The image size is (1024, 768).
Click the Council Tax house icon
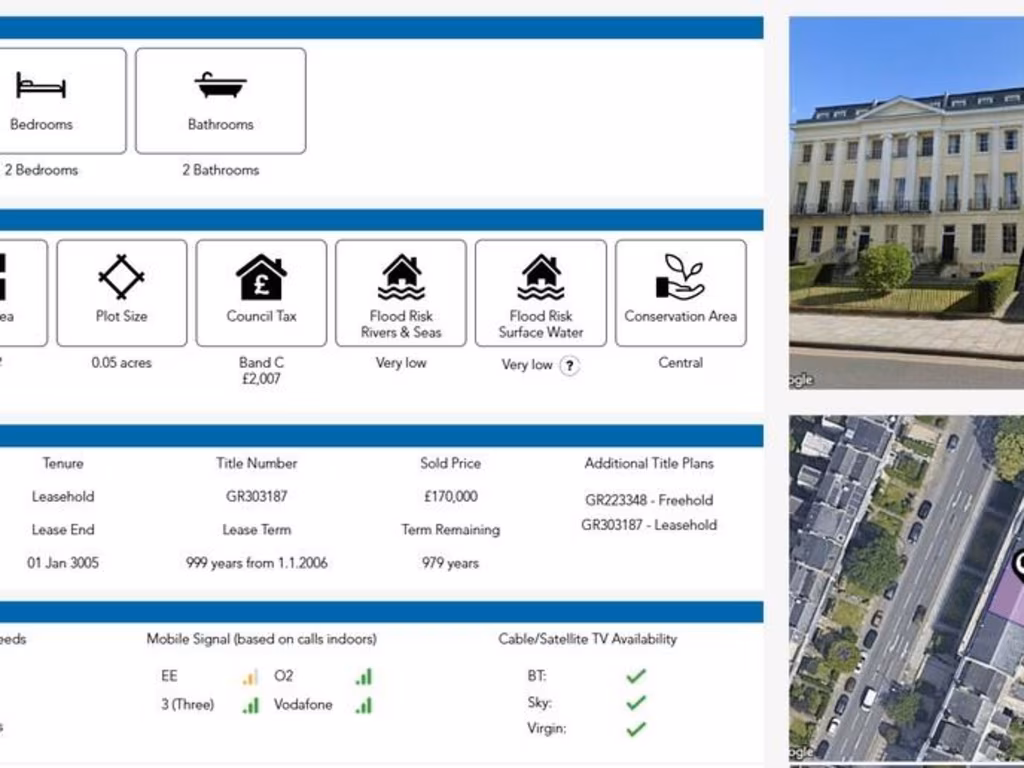click(261, 277)
